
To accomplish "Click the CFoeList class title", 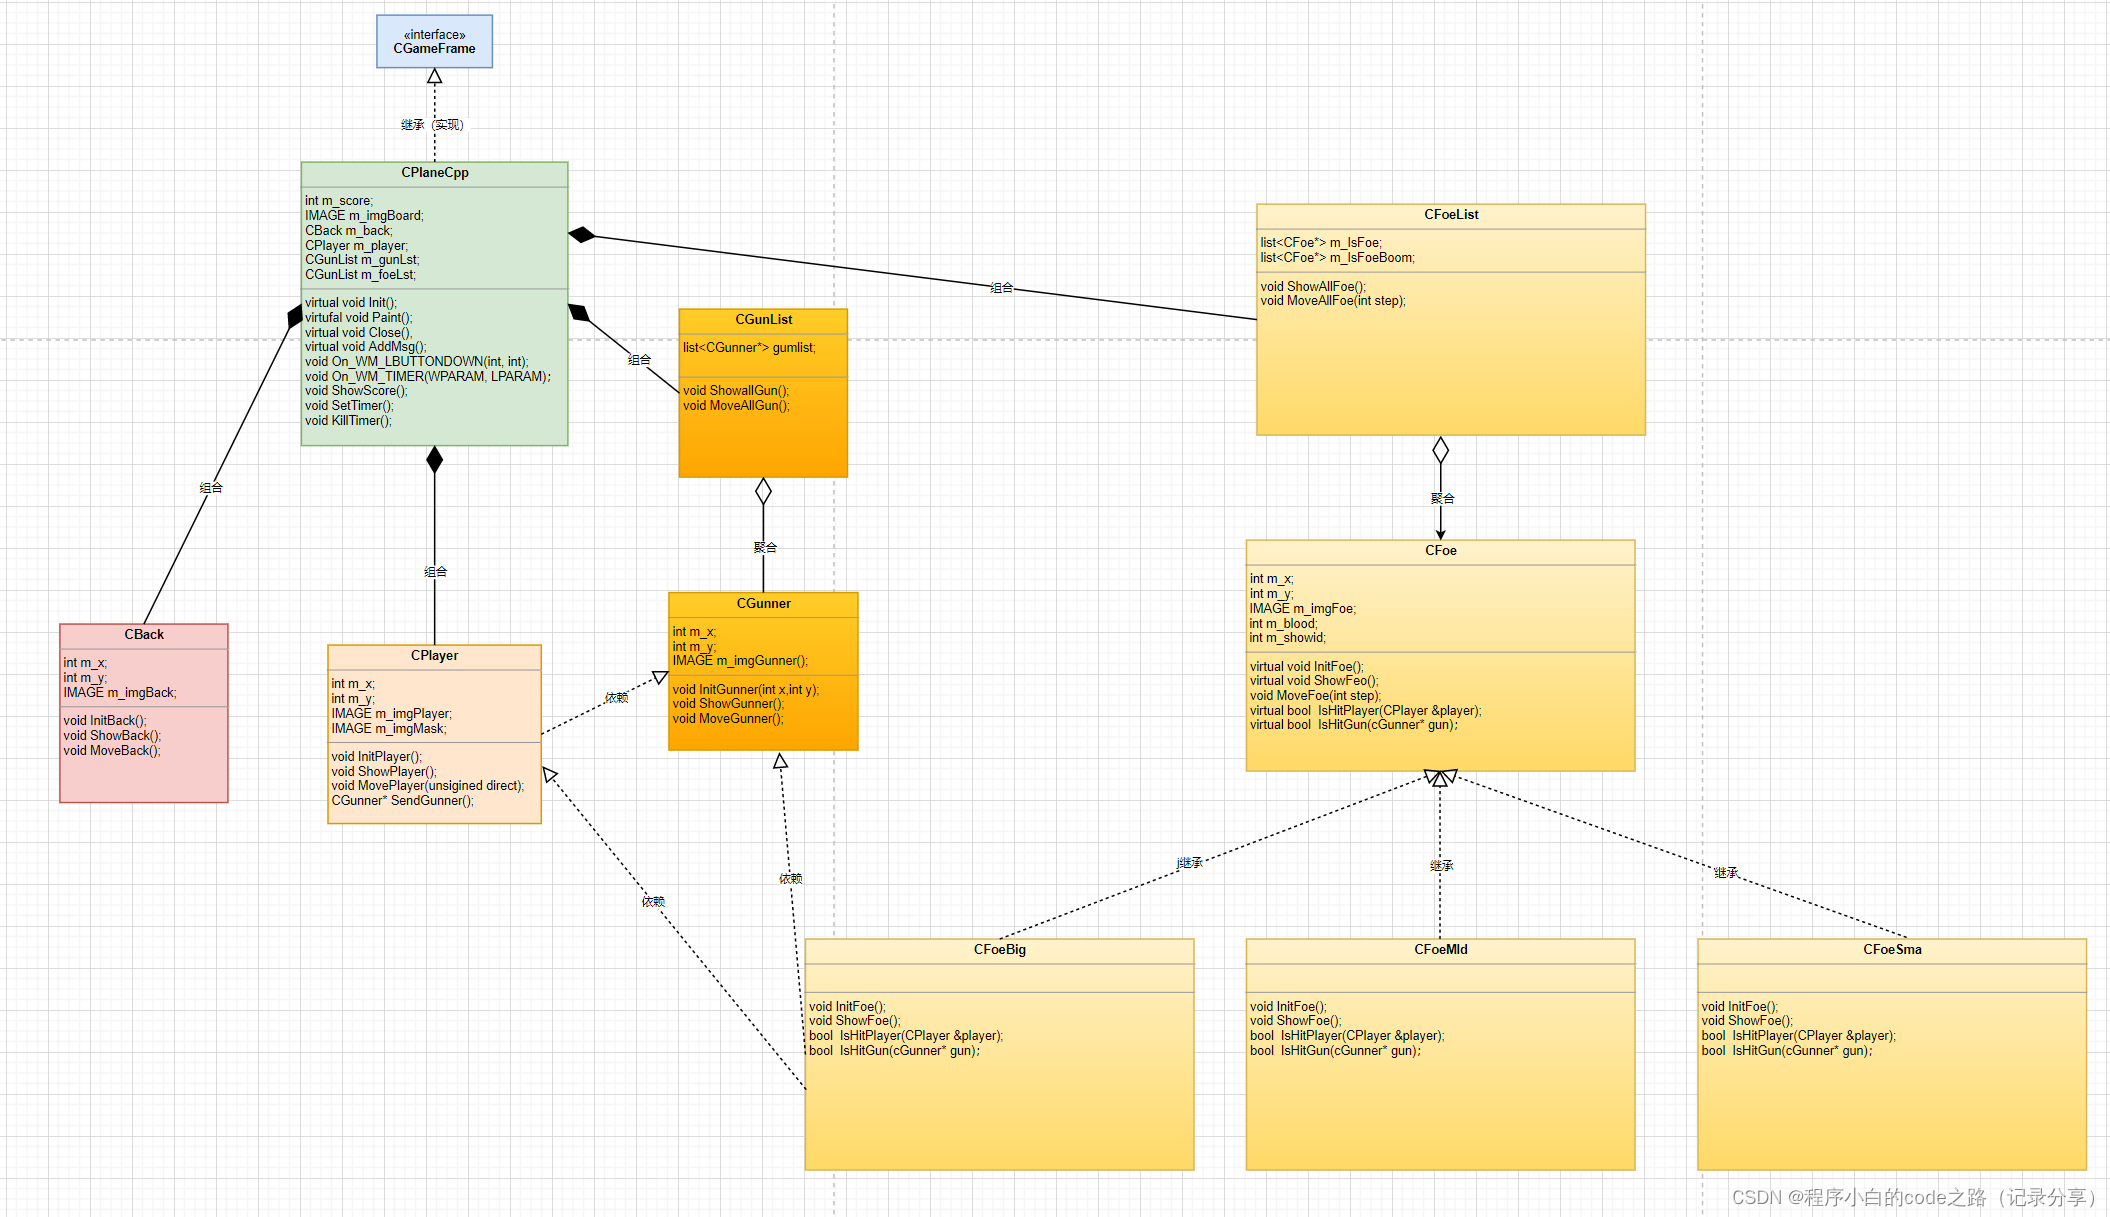I will point(1451,214).
